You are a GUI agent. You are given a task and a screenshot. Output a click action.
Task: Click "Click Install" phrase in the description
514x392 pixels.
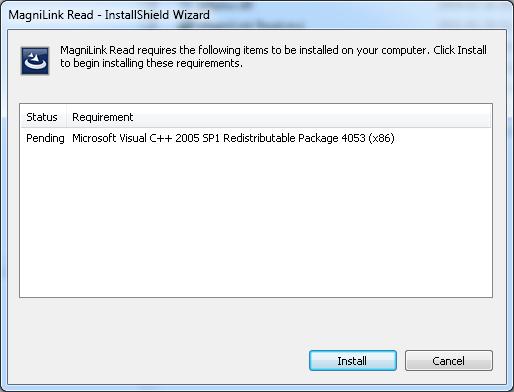point(460,50)
